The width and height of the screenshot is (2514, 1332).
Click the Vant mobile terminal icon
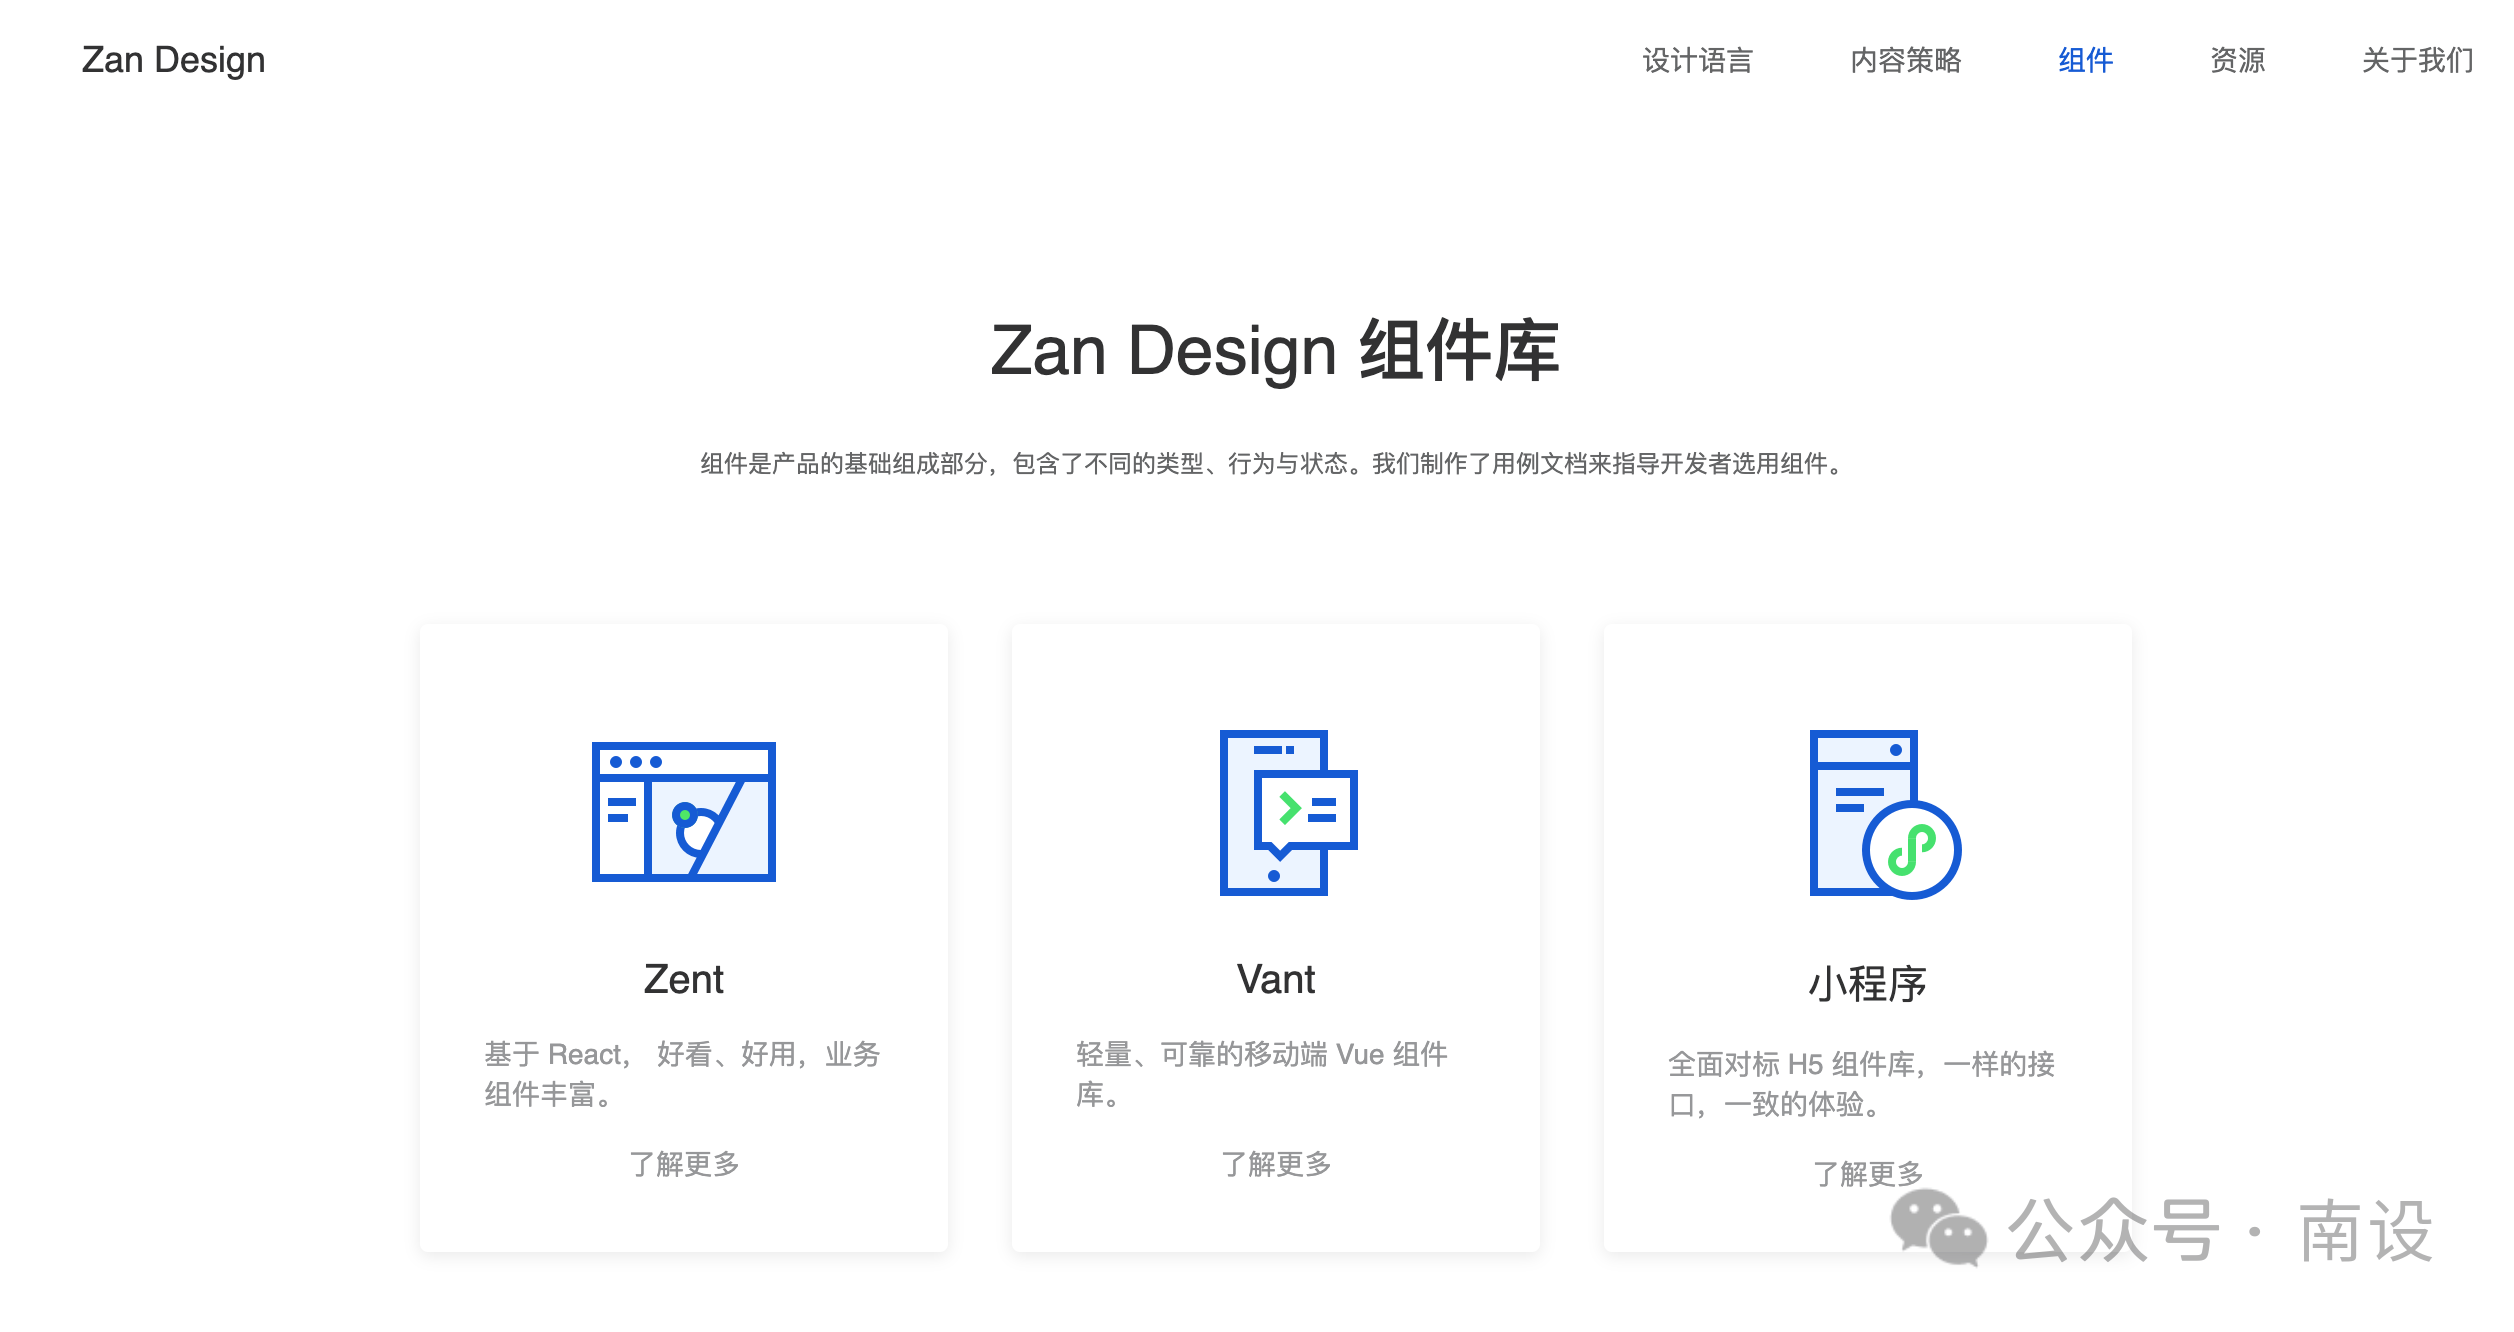[x=1288, y=812]
